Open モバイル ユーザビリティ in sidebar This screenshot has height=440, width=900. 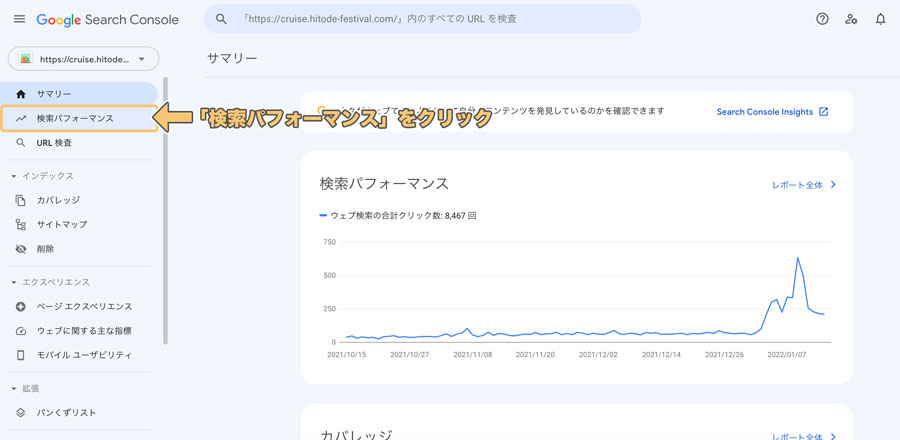[79, 355]
